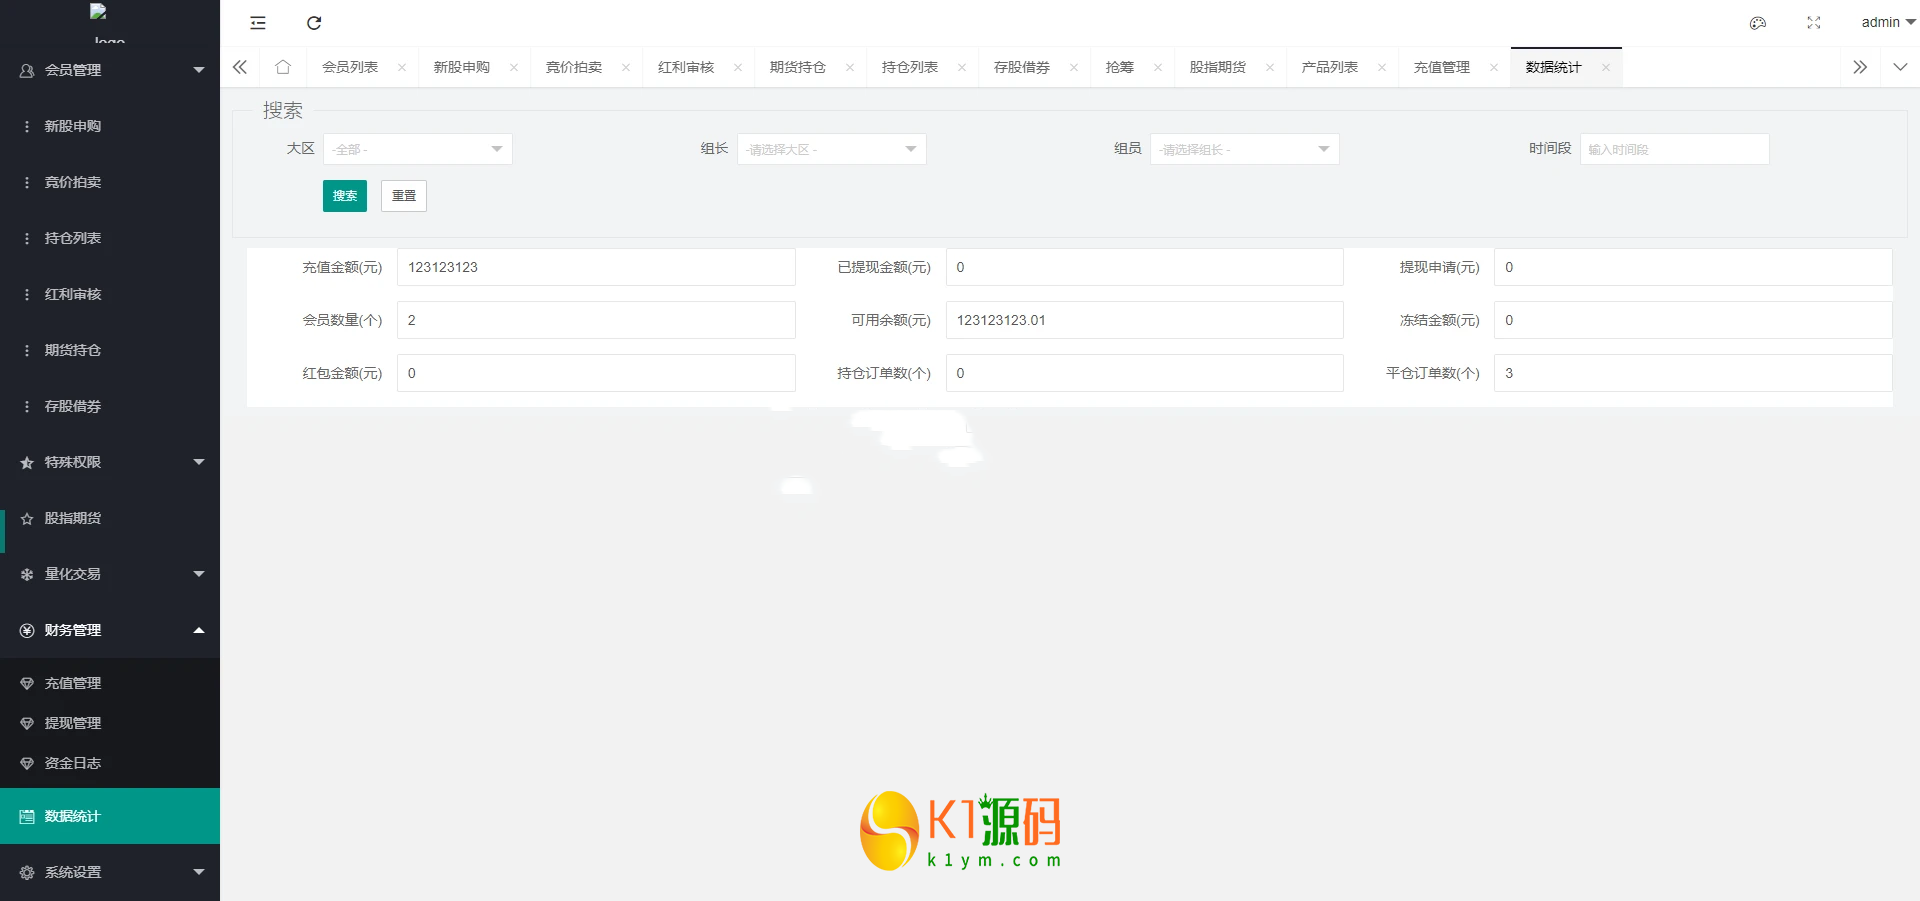Open 期货持仓 in the sidebar
This screenshot has height=901, width=1920.
click(x=110, y=350)
